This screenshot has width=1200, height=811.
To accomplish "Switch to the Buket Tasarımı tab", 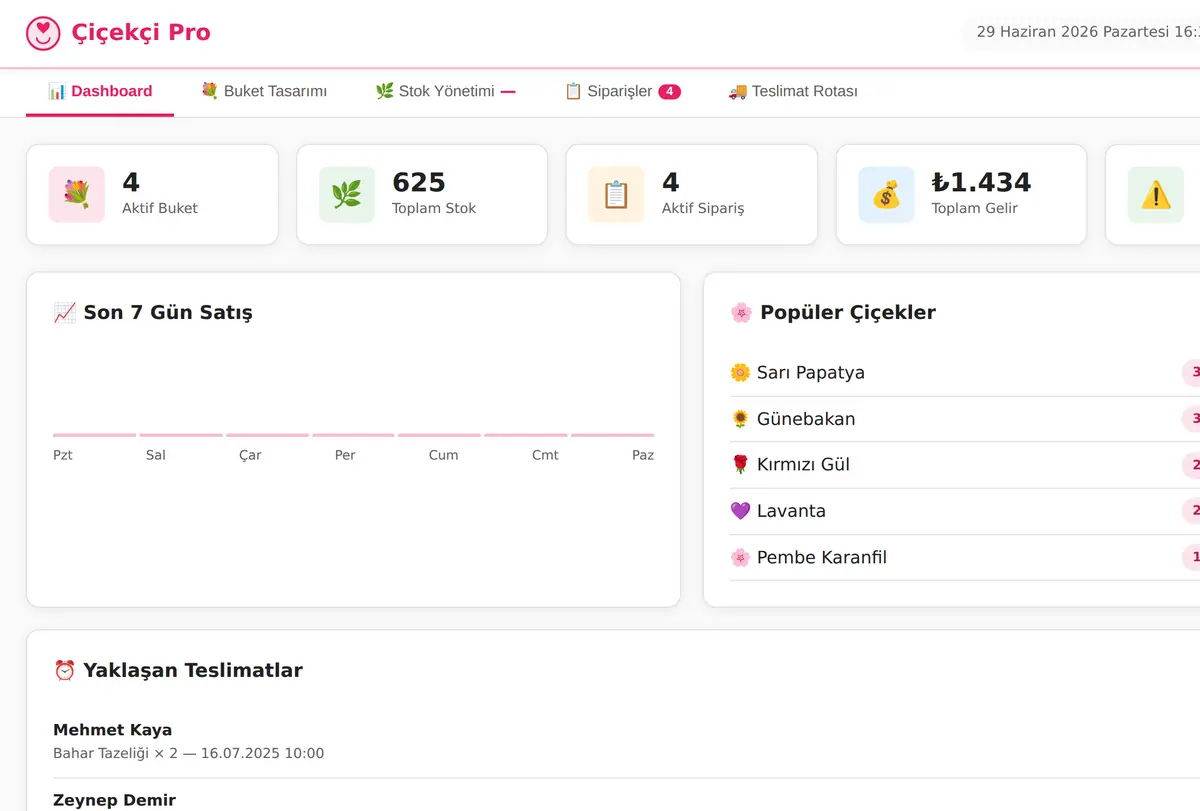I will click(x=264, y=91).
